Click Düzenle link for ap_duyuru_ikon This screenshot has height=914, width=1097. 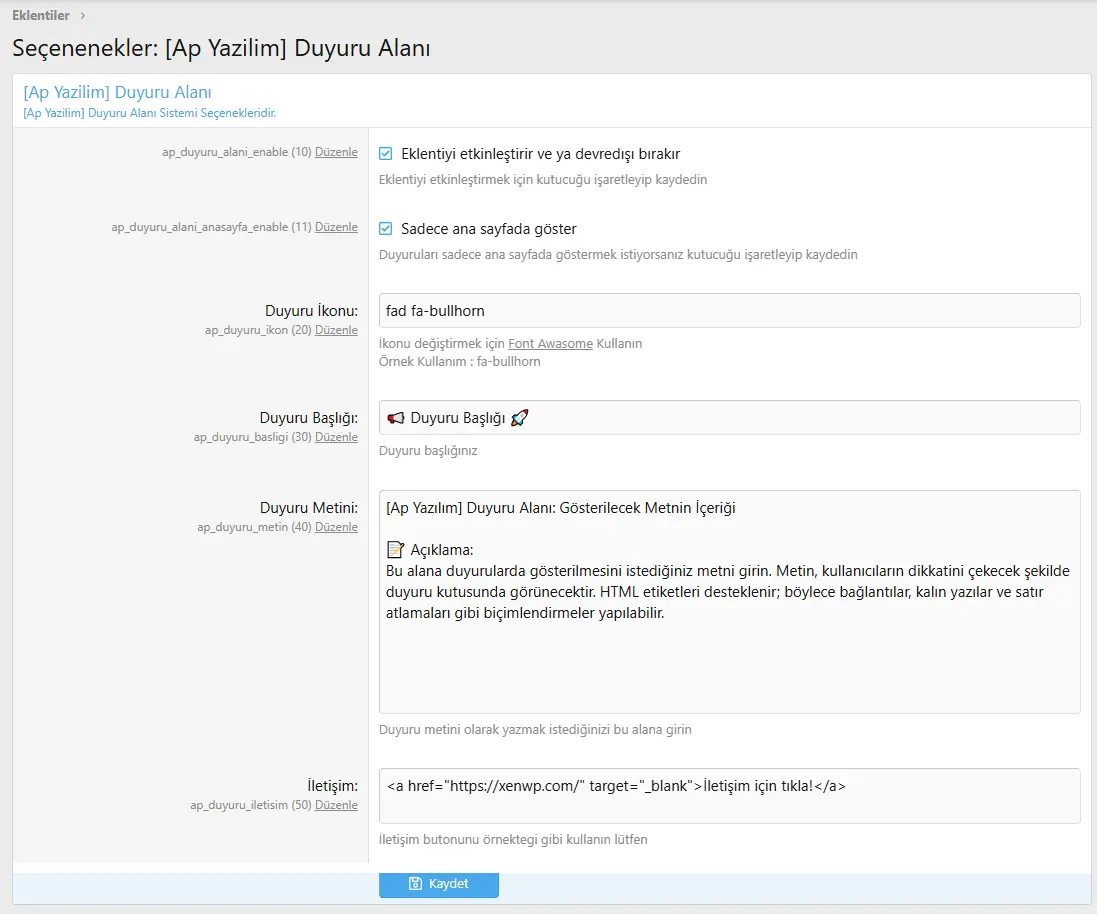click(336, 330)
